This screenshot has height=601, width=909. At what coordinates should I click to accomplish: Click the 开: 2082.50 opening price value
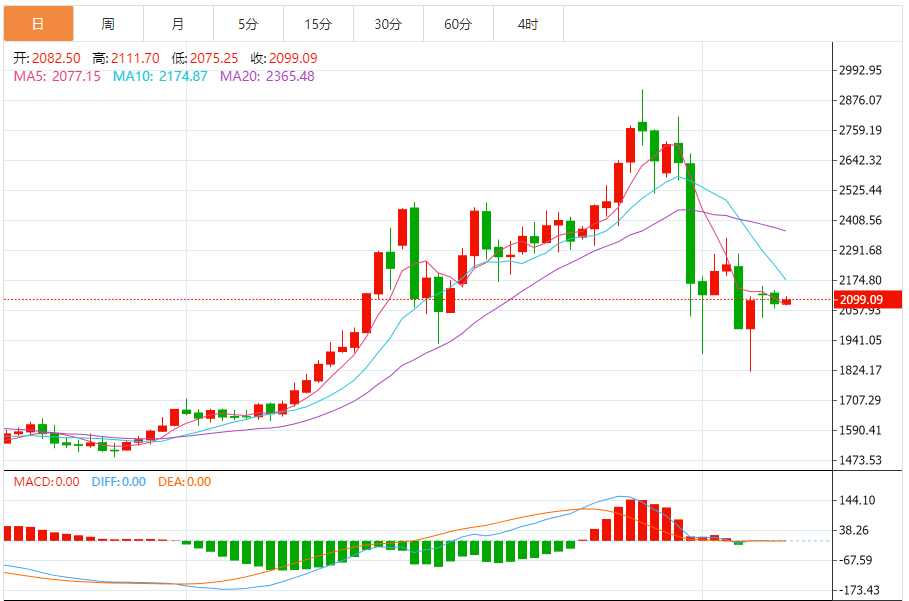coord(47,58)
